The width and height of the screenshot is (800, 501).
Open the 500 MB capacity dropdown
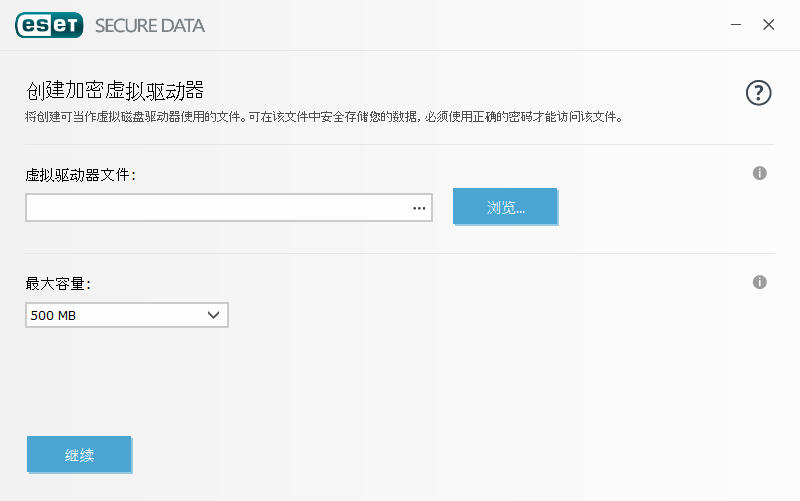point(127,315)
